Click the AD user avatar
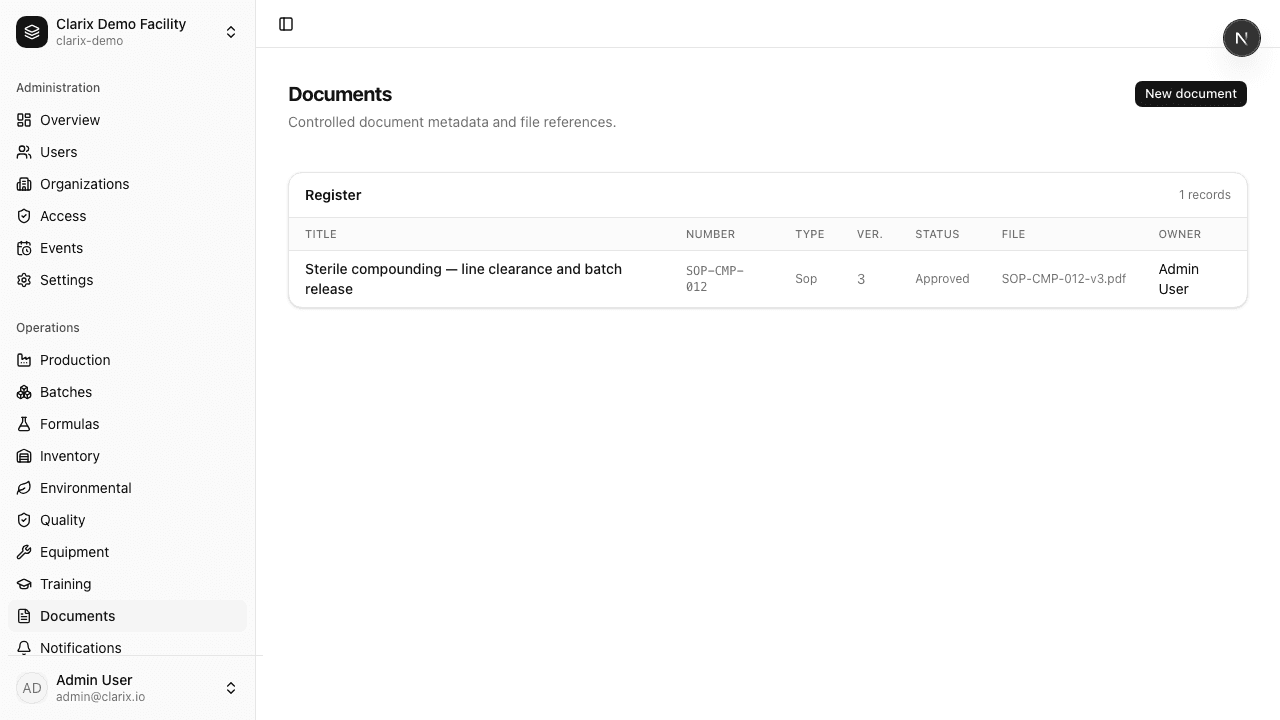This screenshot has width=1280, height=720. (x=32, y=688)
